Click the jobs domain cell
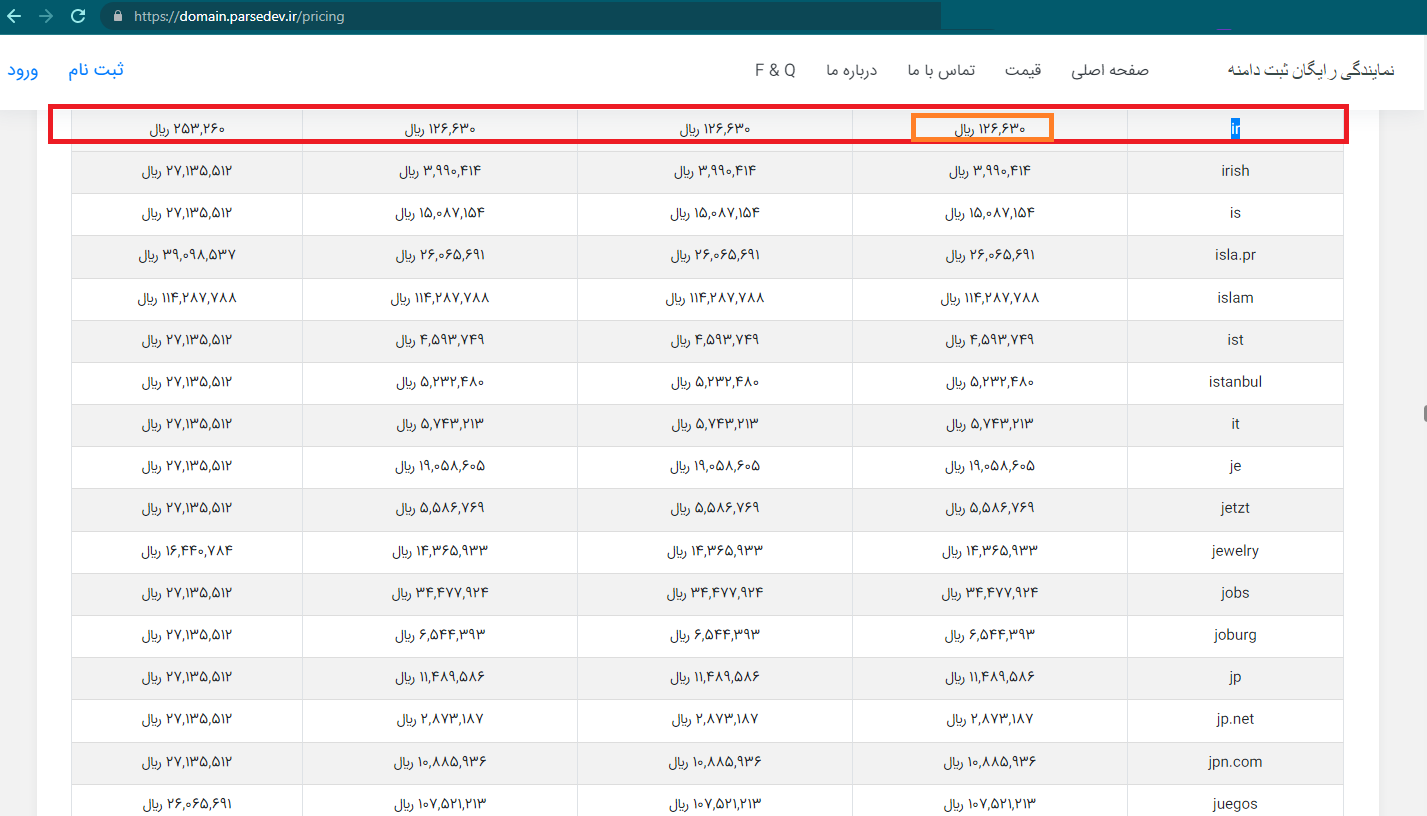This screenshot has height=816, width=1427. [1235, 593]
